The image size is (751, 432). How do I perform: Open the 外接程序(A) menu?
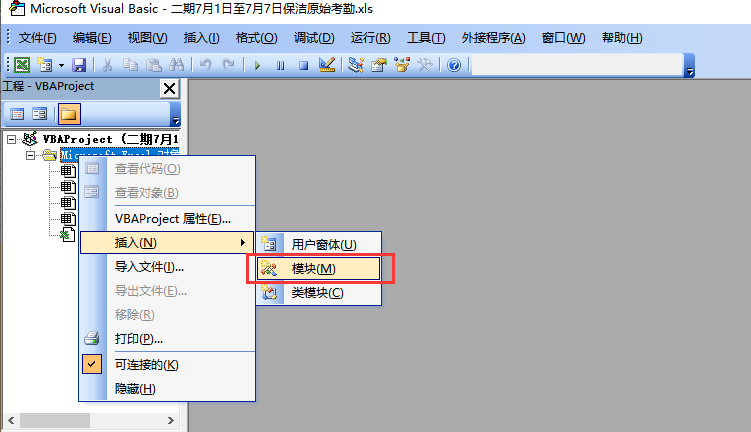[493, 38]
